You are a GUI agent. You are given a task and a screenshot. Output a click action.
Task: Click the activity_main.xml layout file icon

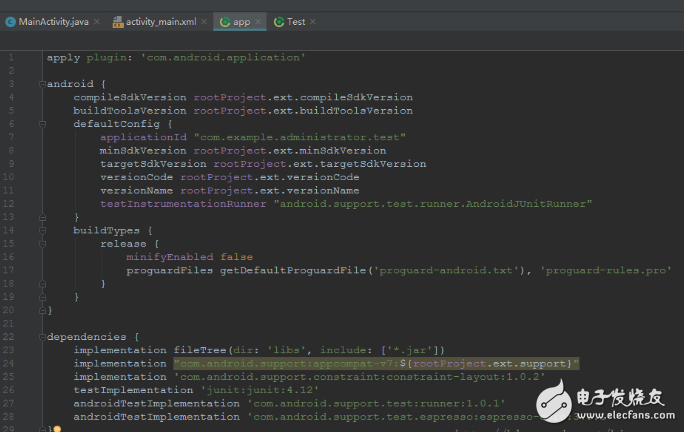pyautogui.click(x=119, y=21)
